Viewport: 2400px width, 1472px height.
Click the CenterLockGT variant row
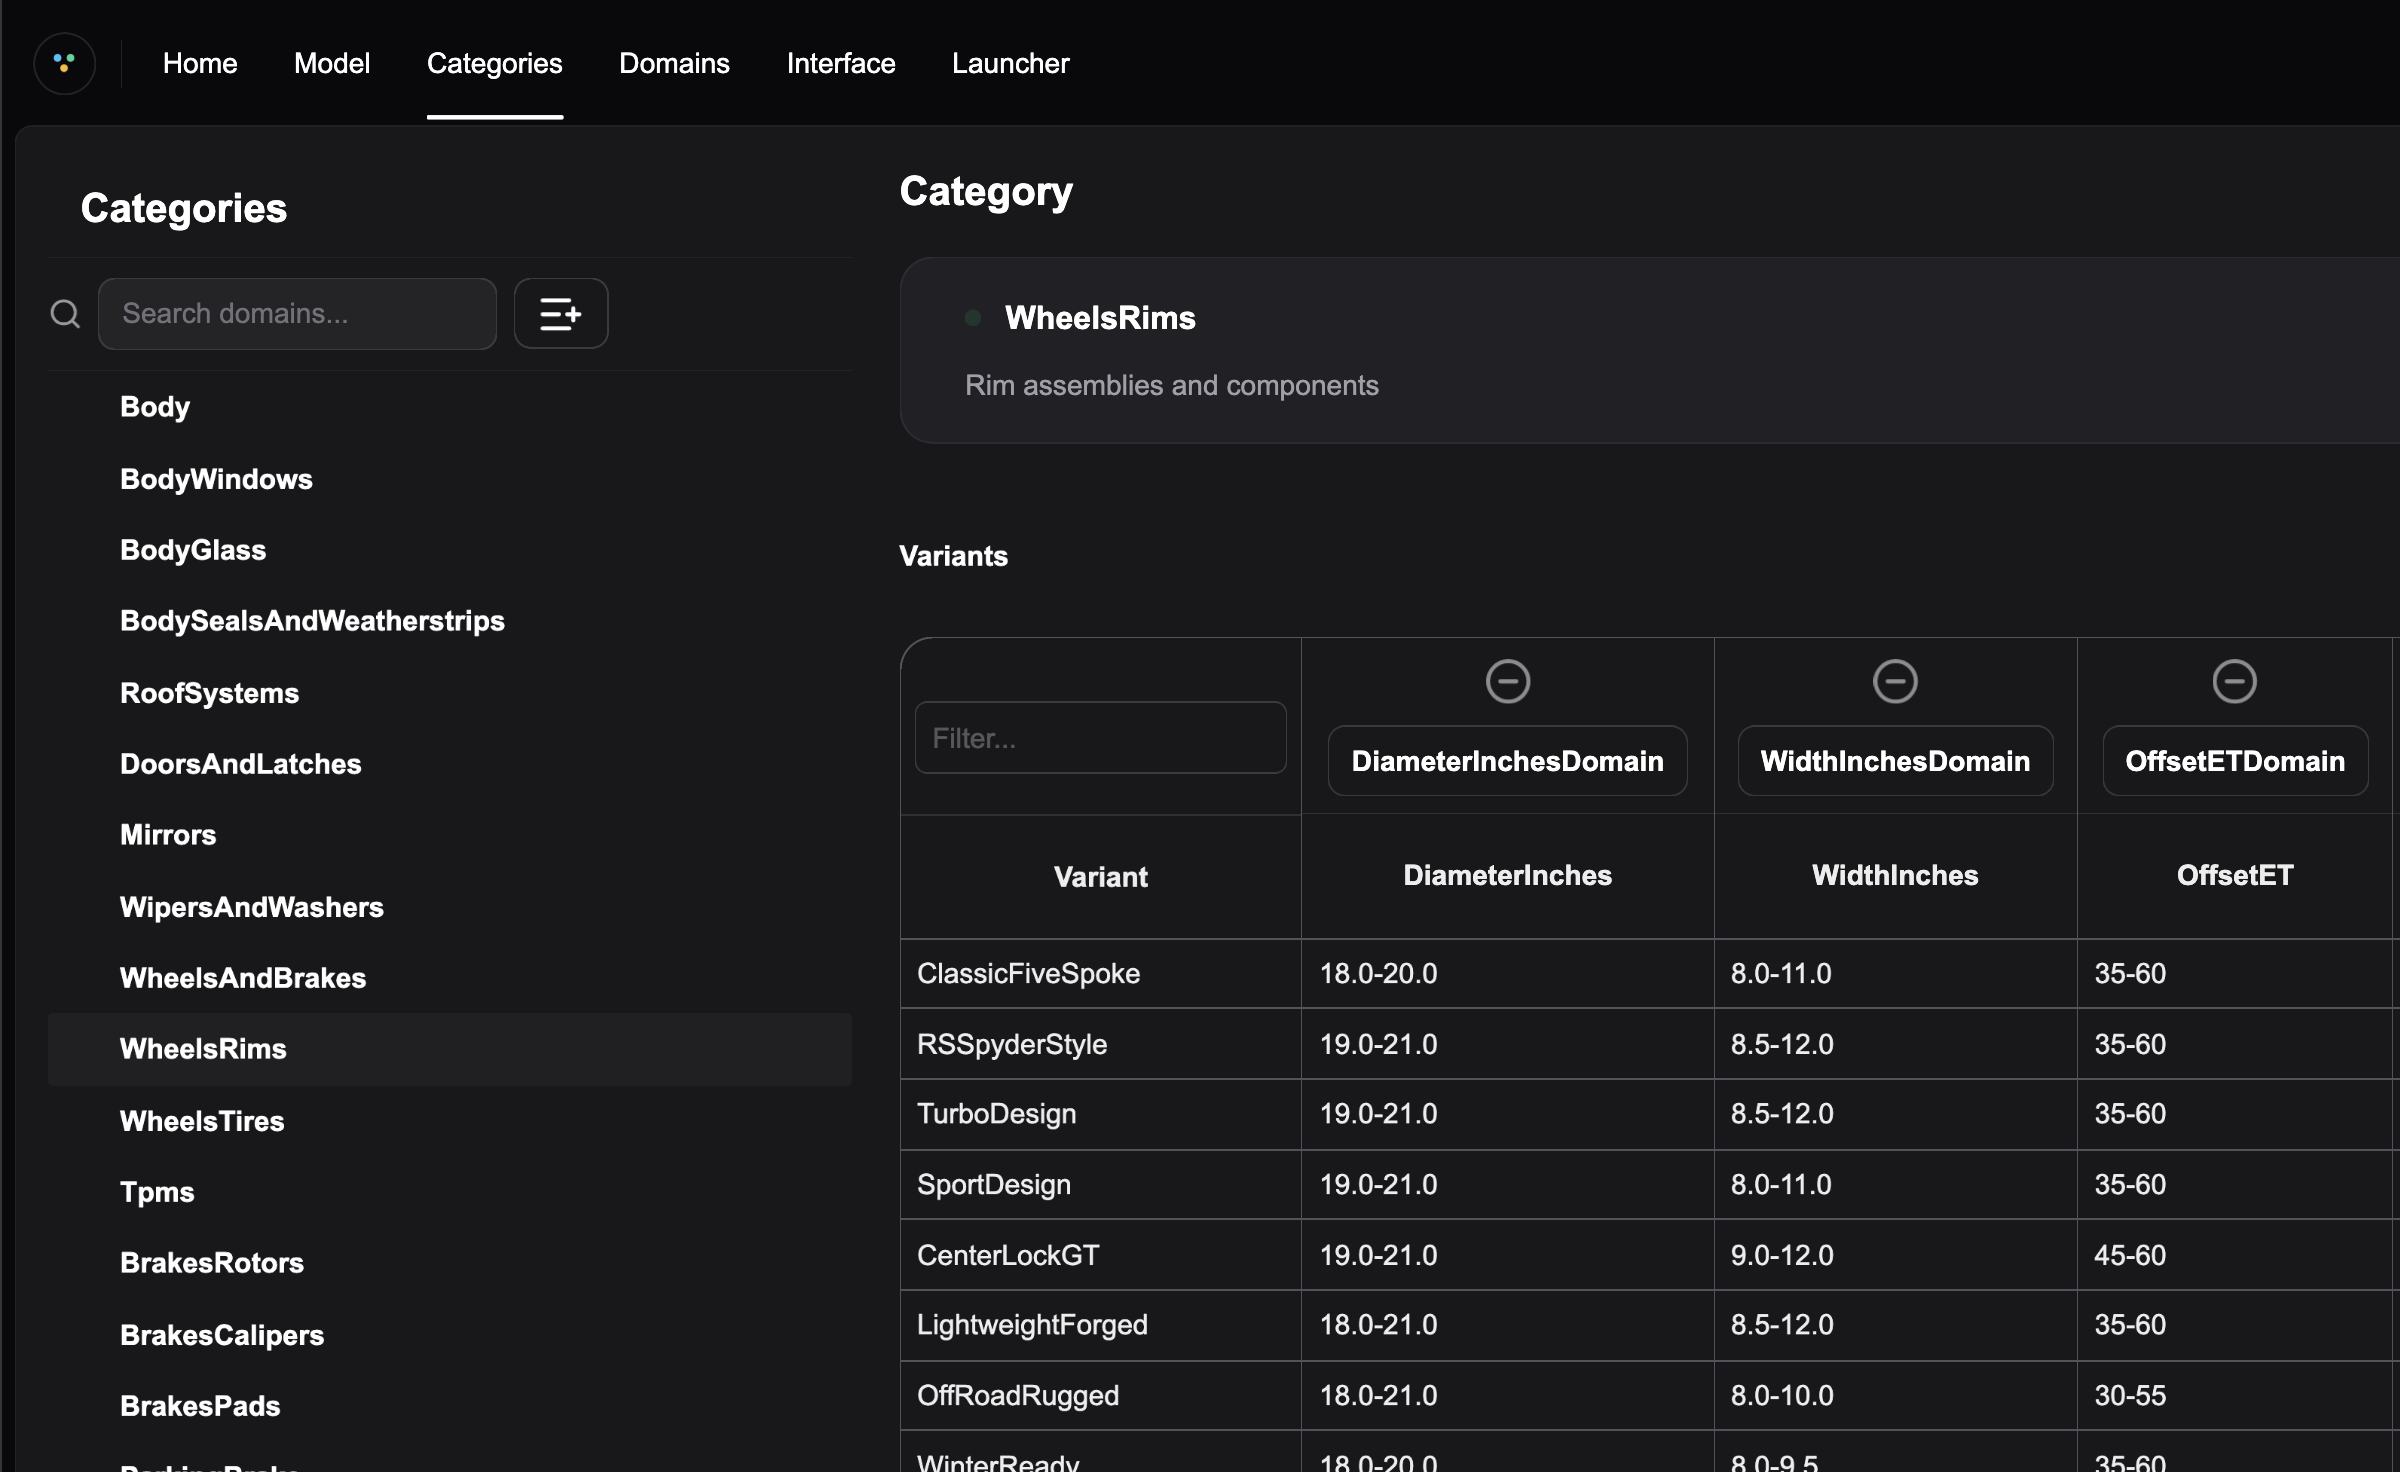click(1007, 1255)
